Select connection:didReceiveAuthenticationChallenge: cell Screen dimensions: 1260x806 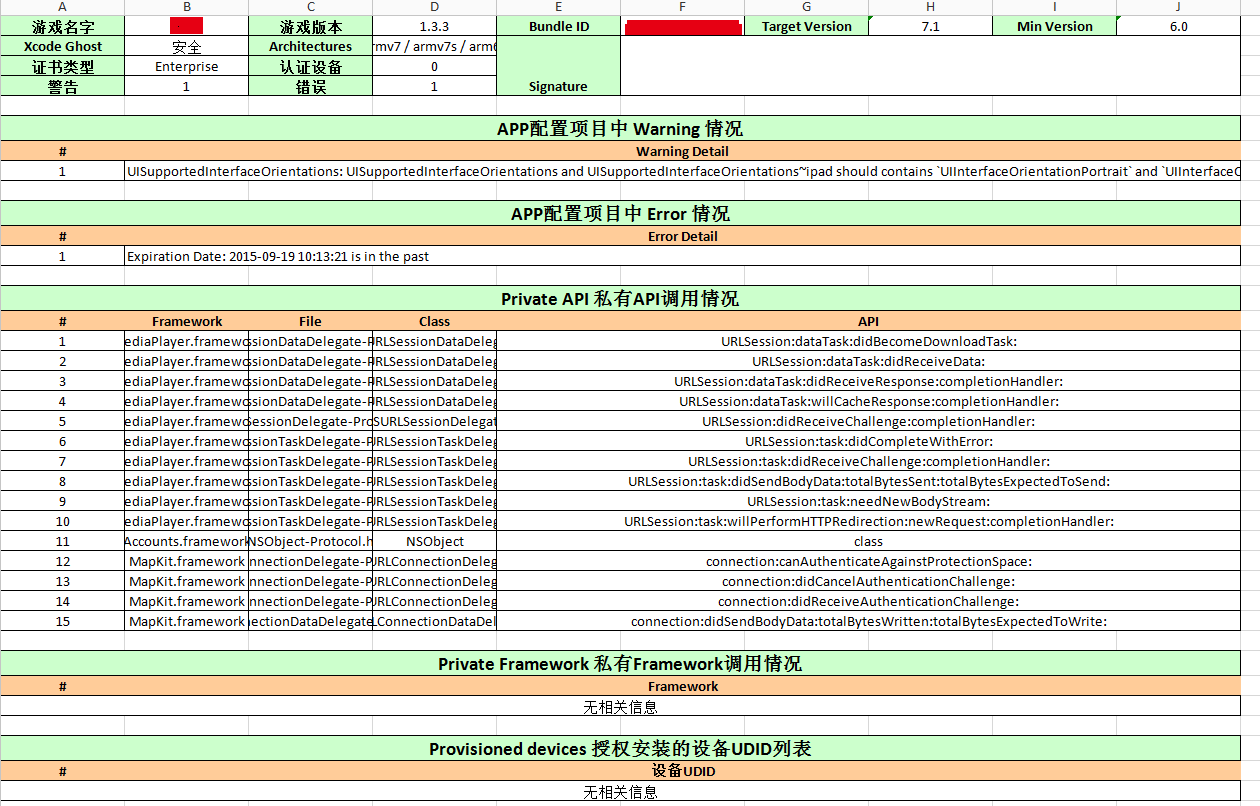[x=868, y=601]
